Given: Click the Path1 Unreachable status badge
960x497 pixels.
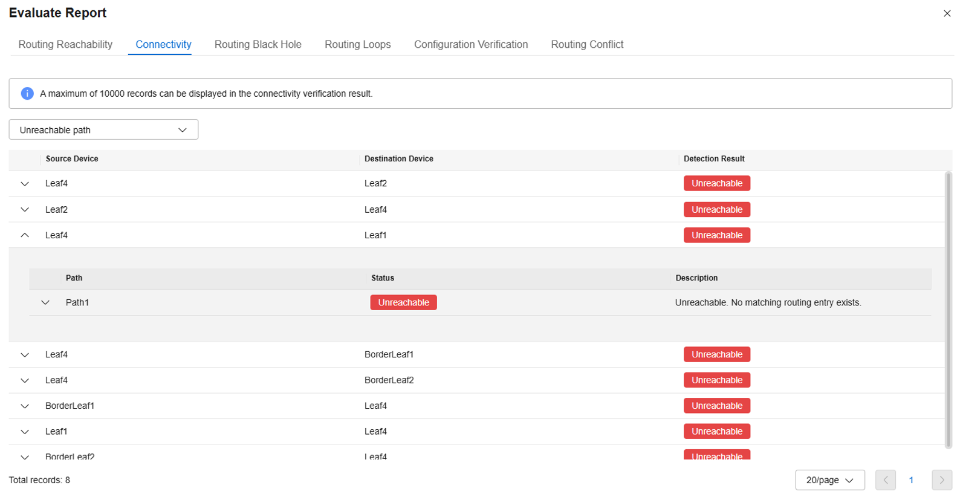Looking at the screenshot, I should pos(403,302).
